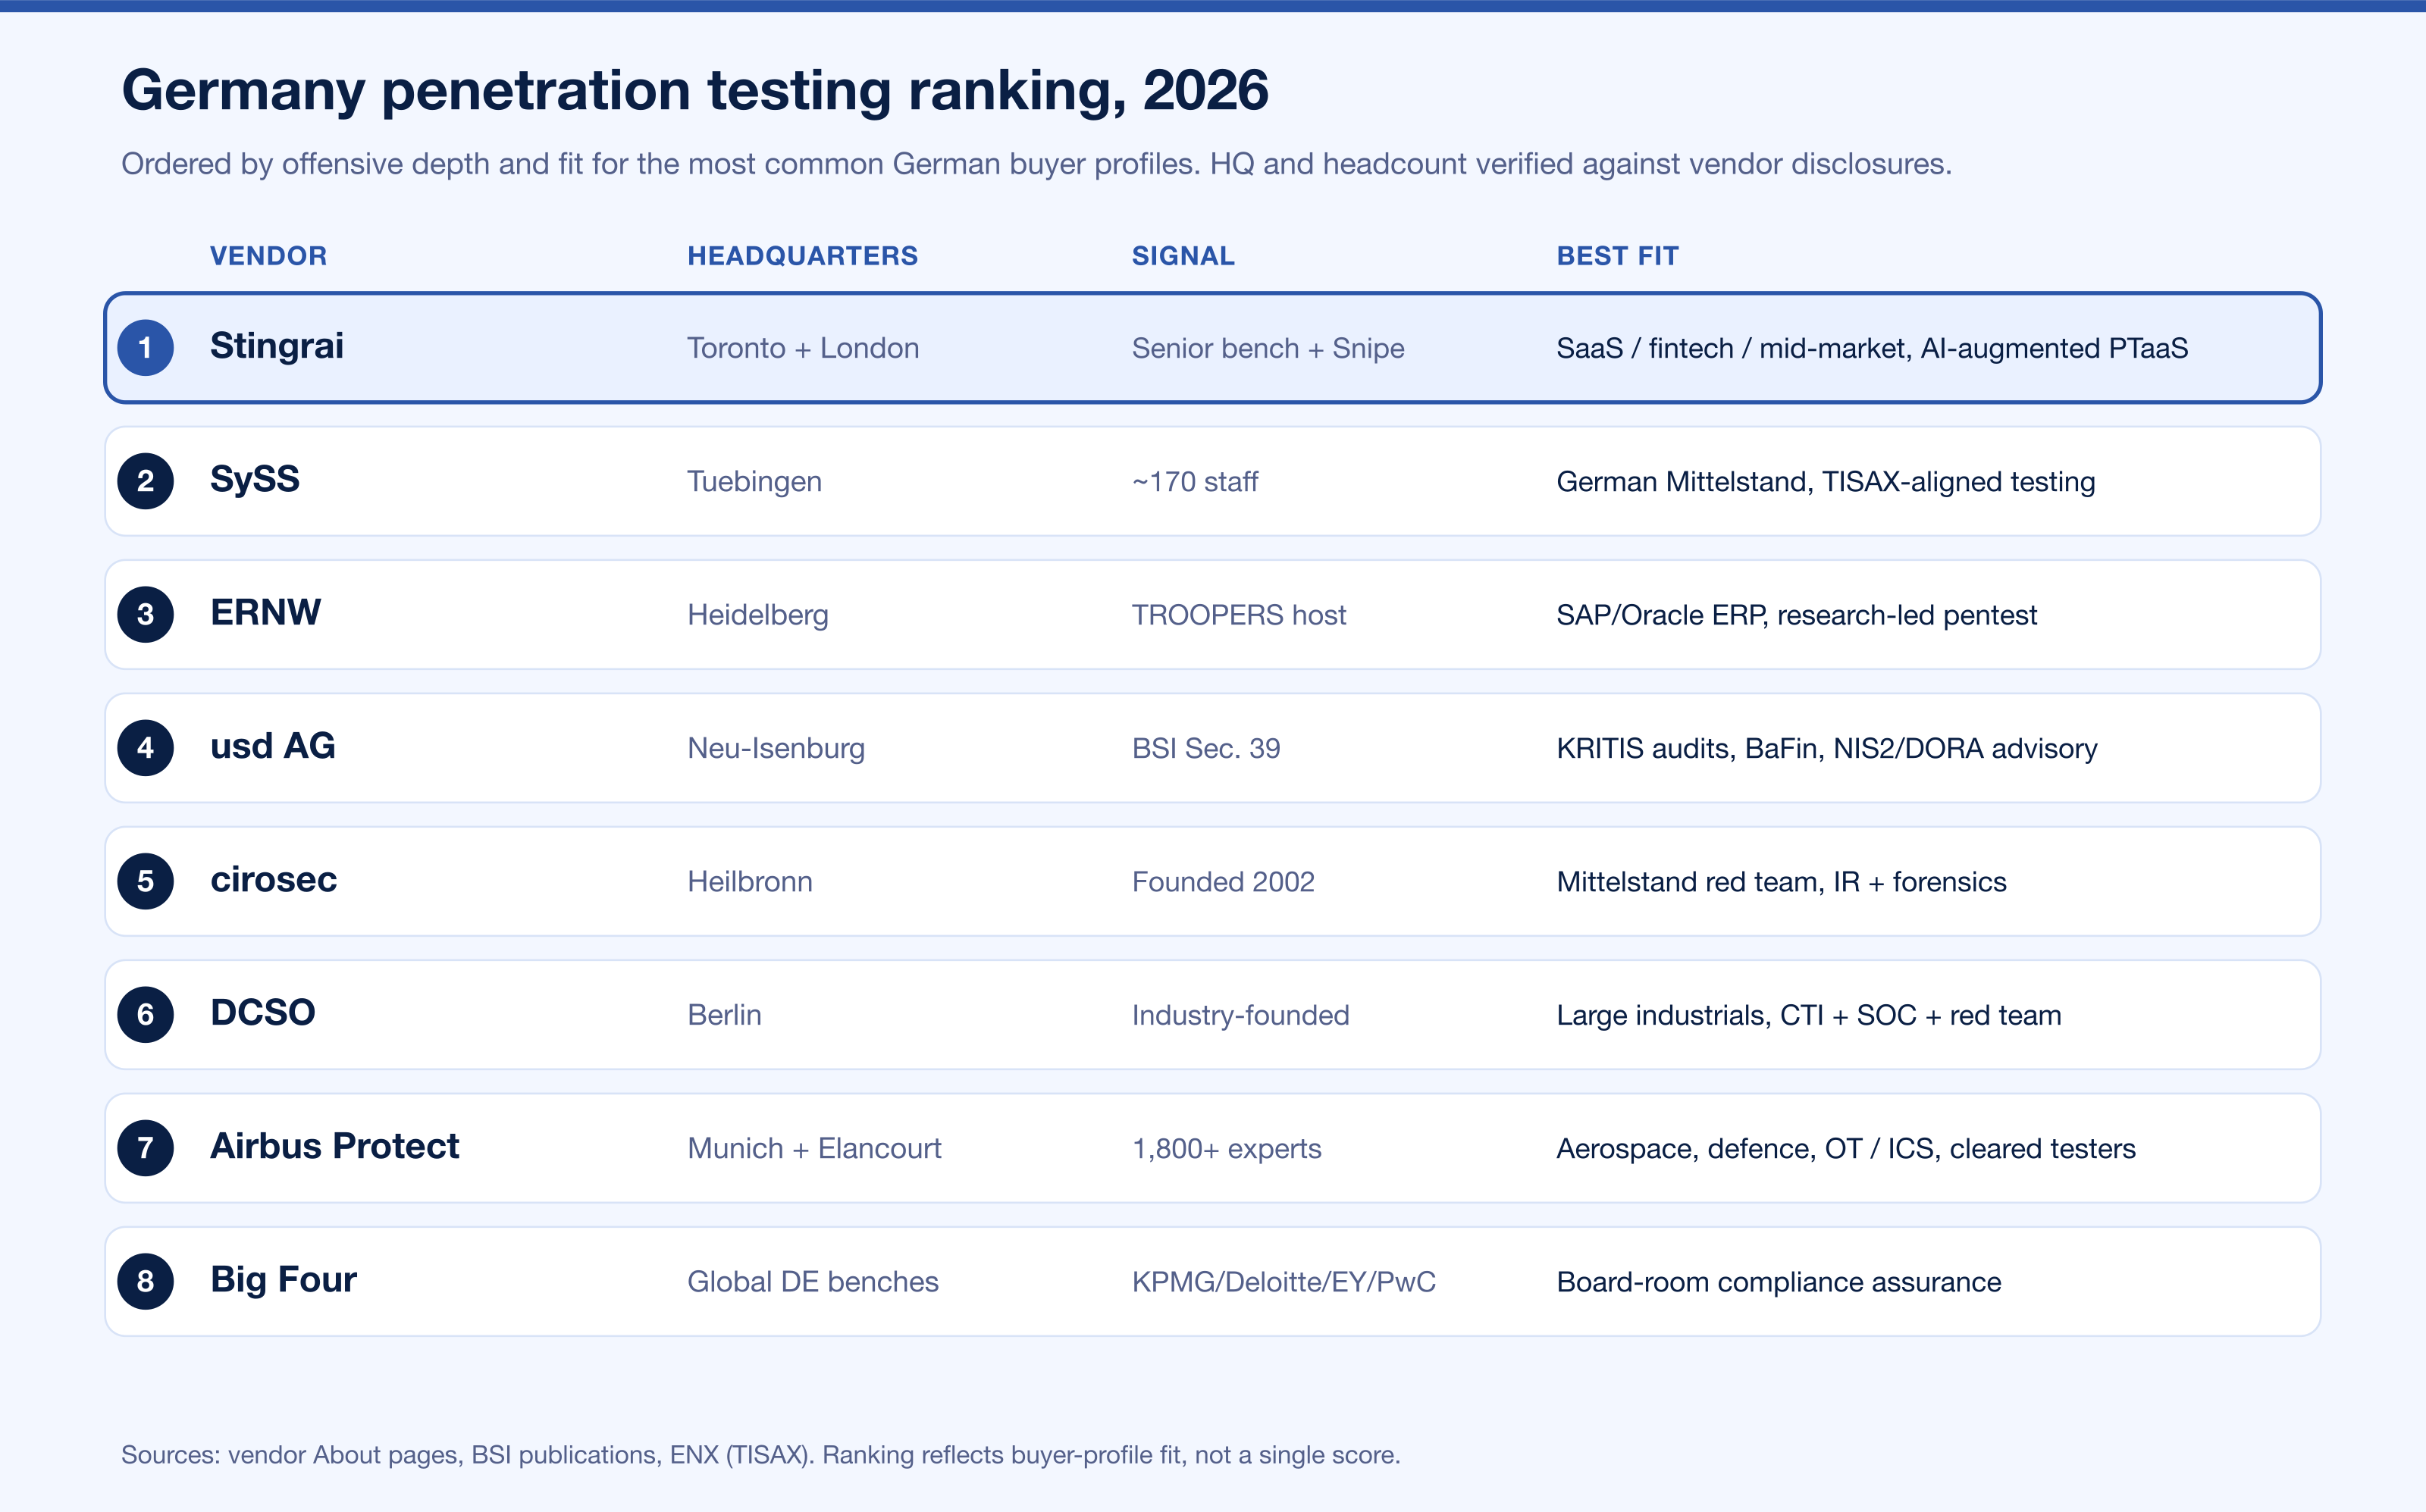Screen dimensions: 2426x1512
Task: Click the Toronto + London headquarters cell
Action: 803,348
